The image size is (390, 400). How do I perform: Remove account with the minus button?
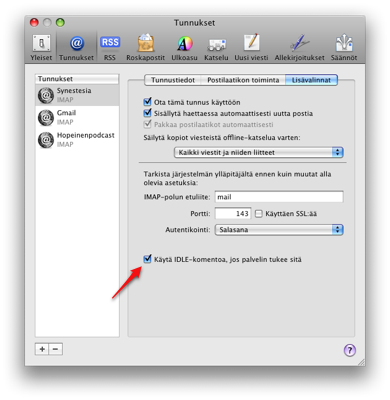[56, 349]
